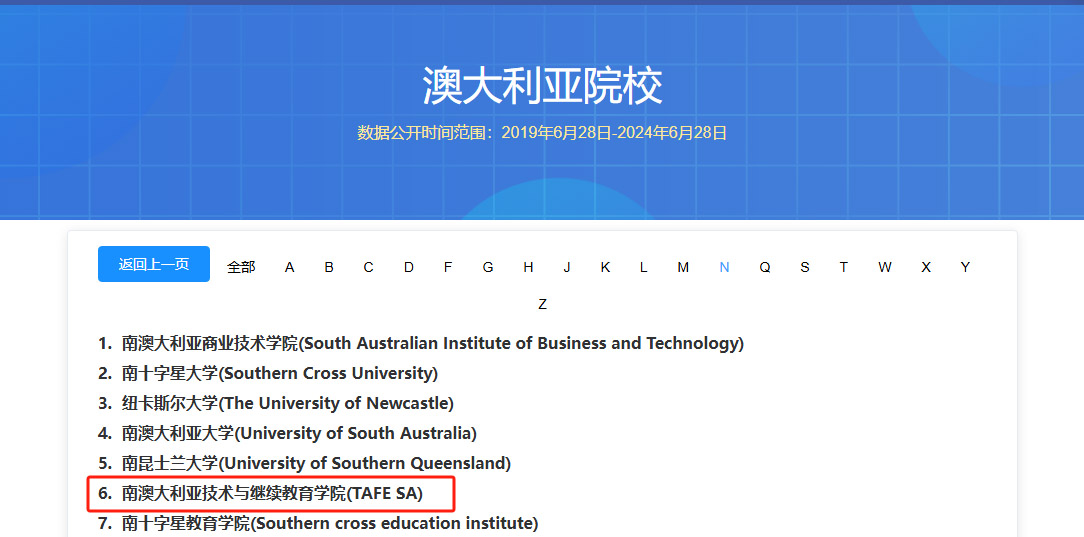The height and width of the screenshot is (537, 1084).
Task: Filter schools by letter A
Action: pos(290,267)
